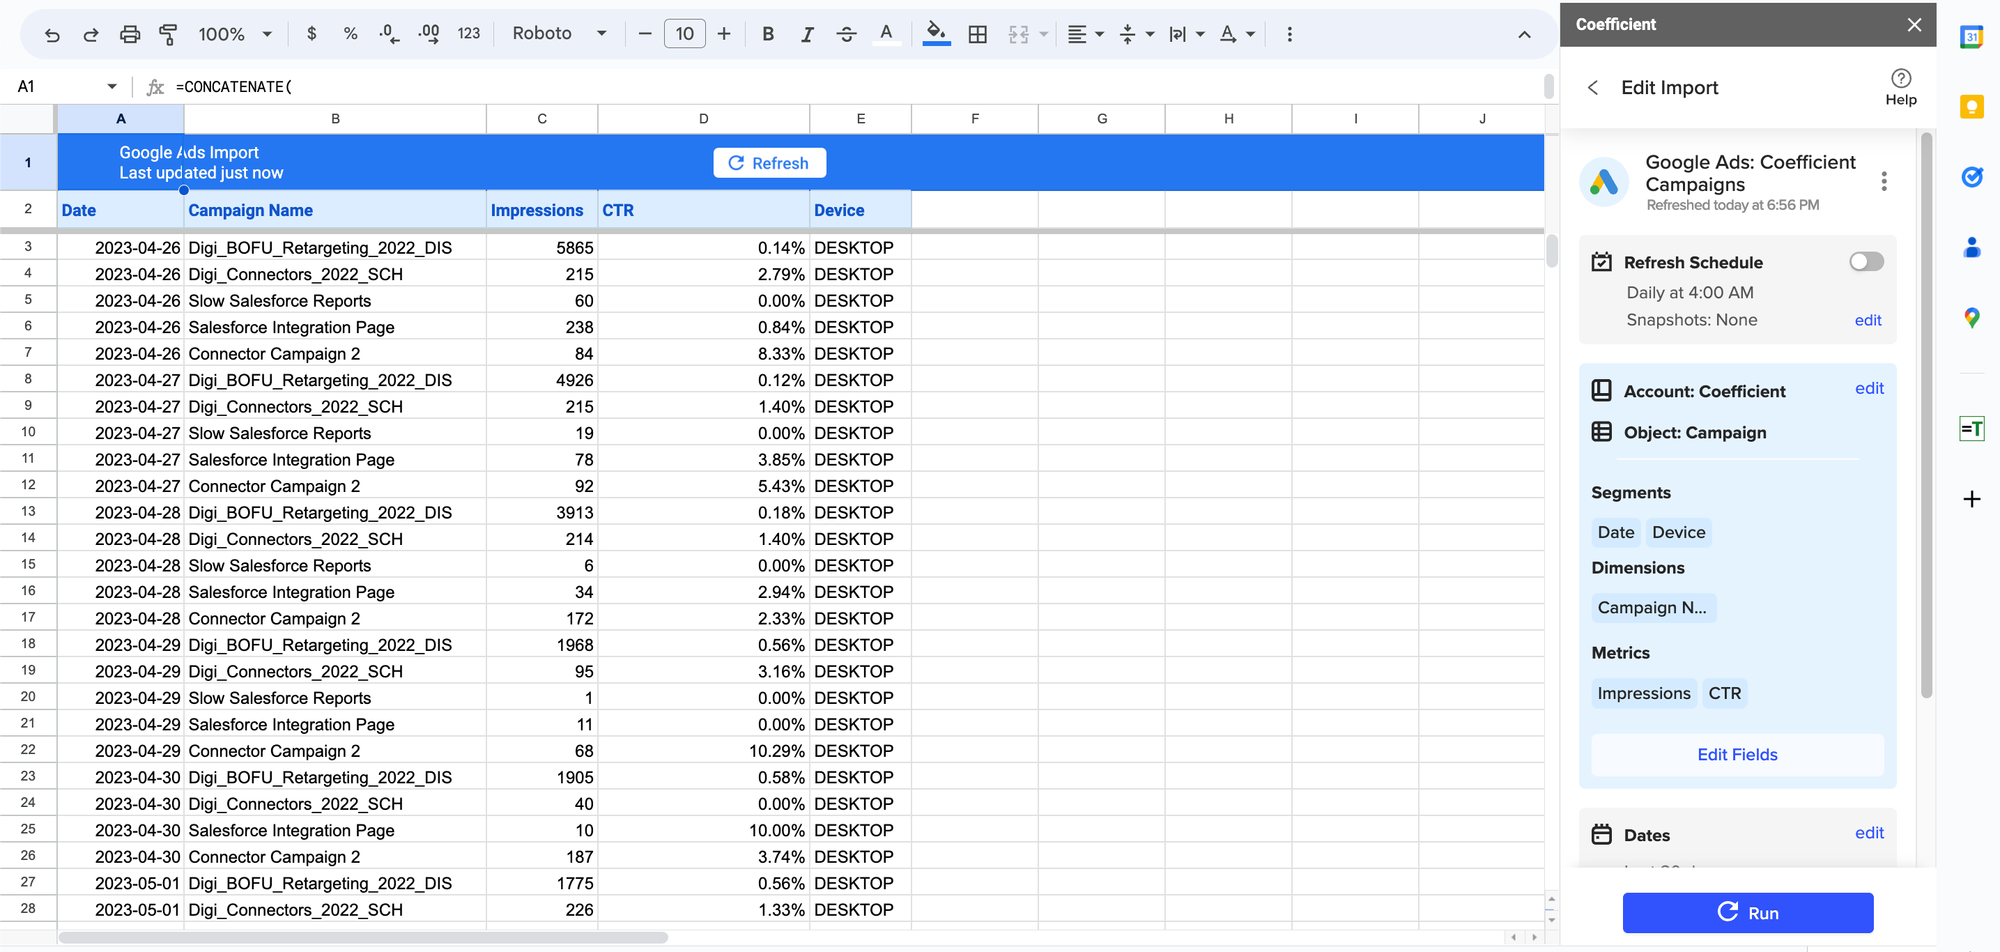Edit the Dates section
Screen dimensions: 2000x952
tap(1869, 833)
